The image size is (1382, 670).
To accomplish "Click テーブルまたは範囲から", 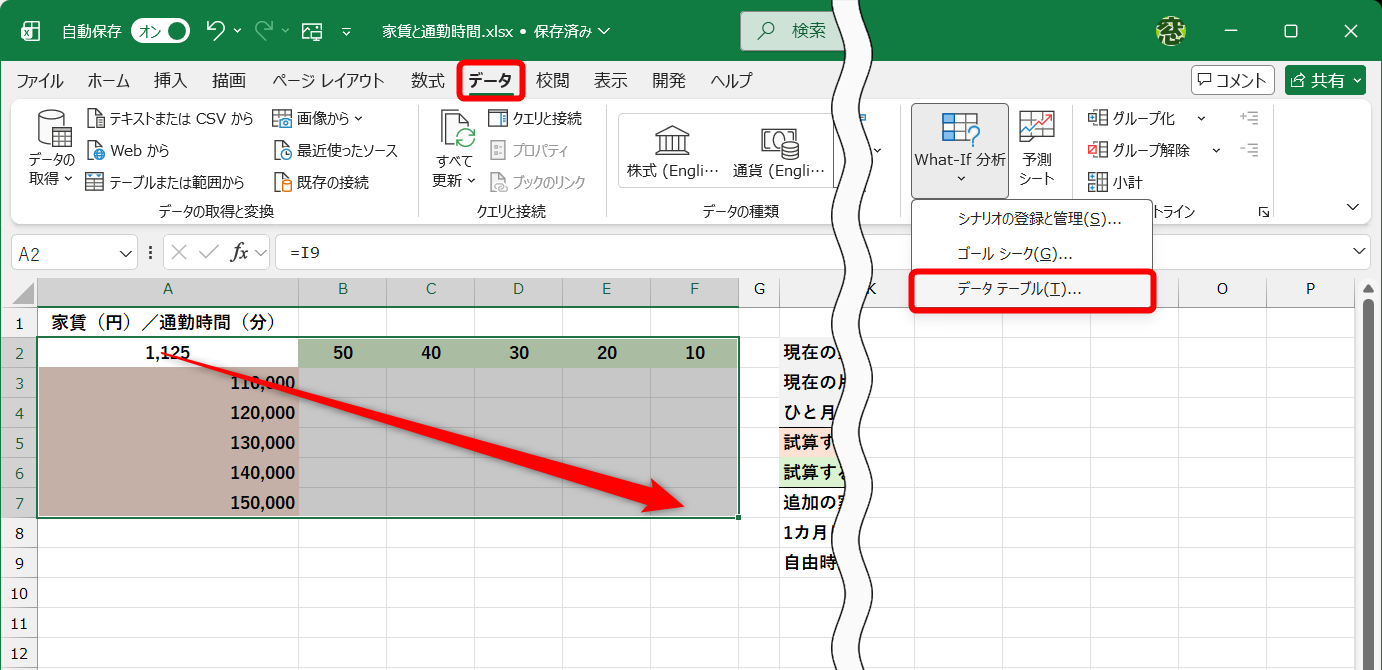I will (x=166, y=182).
